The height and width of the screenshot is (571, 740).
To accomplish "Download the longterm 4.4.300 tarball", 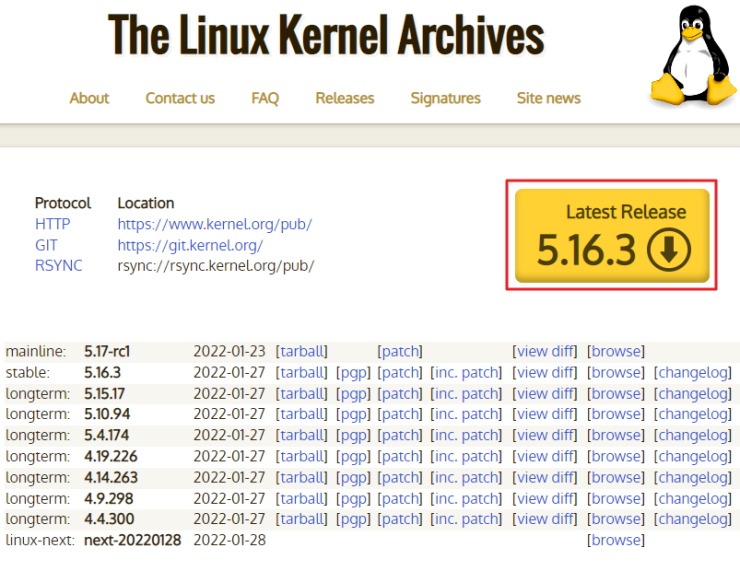I will point(302,519).
